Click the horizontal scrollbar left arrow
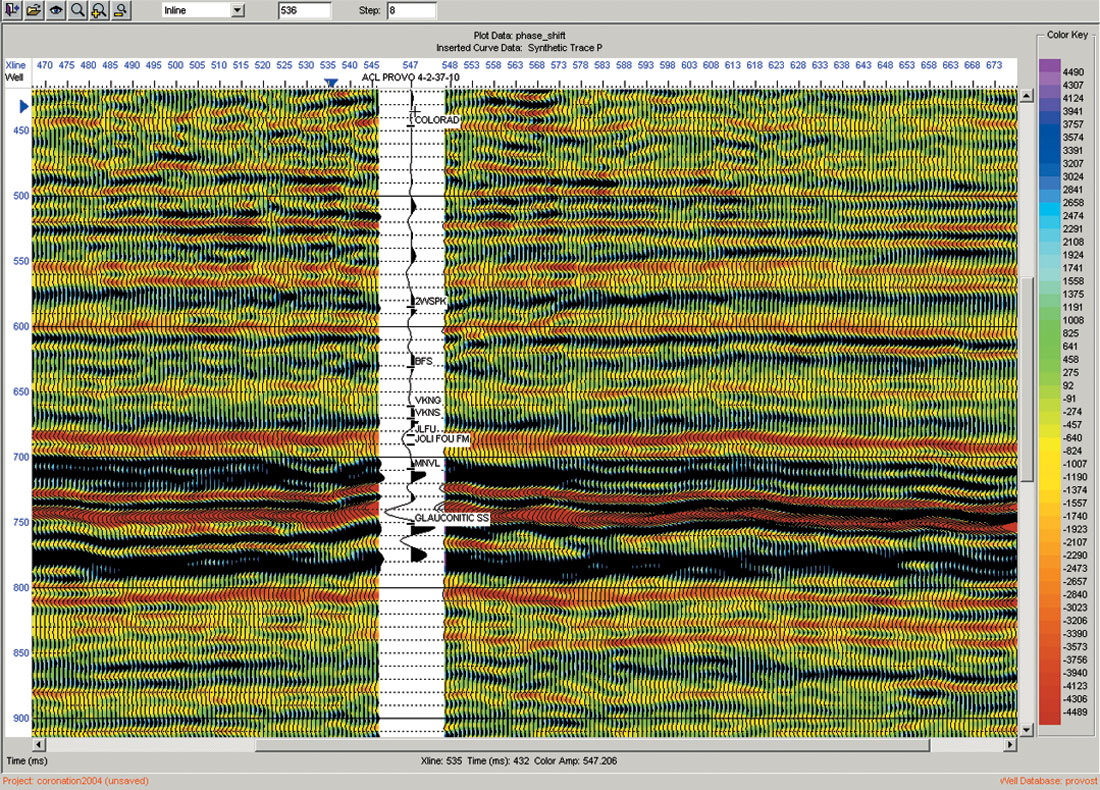Viewport: 1100px width, 790px height. (x=39, y=744)
